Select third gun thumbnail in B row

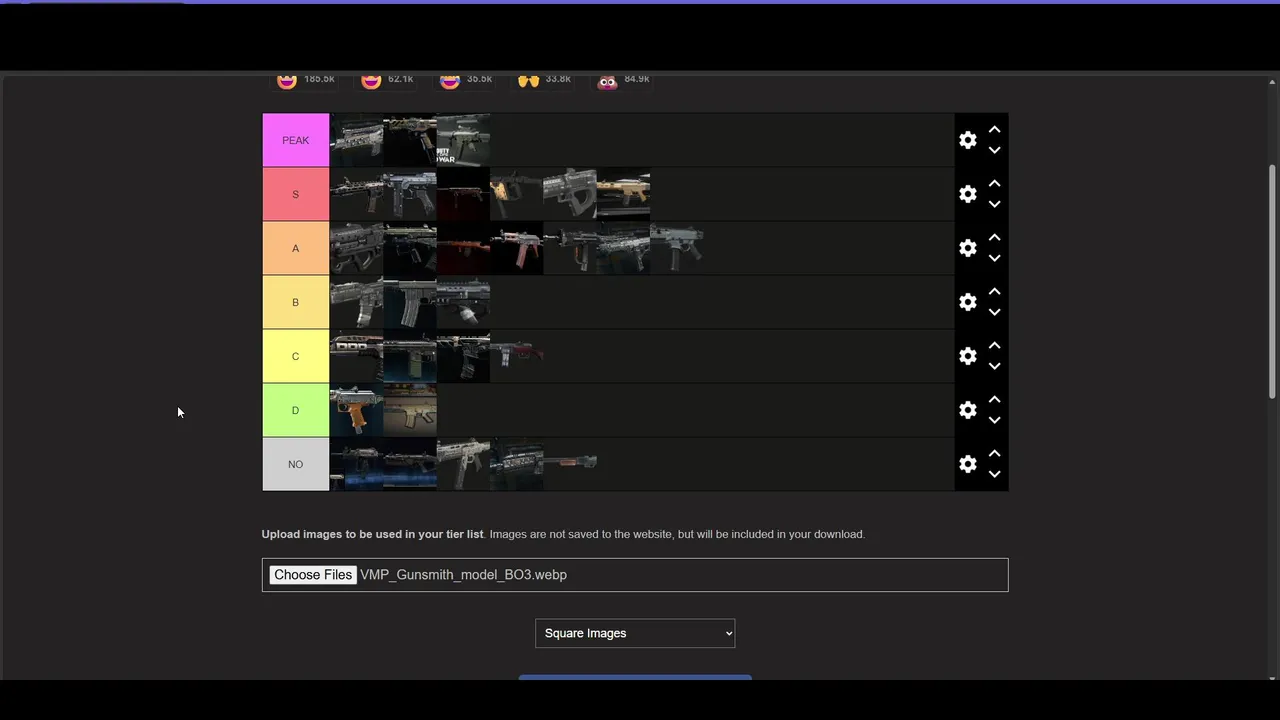coord(464,302)
